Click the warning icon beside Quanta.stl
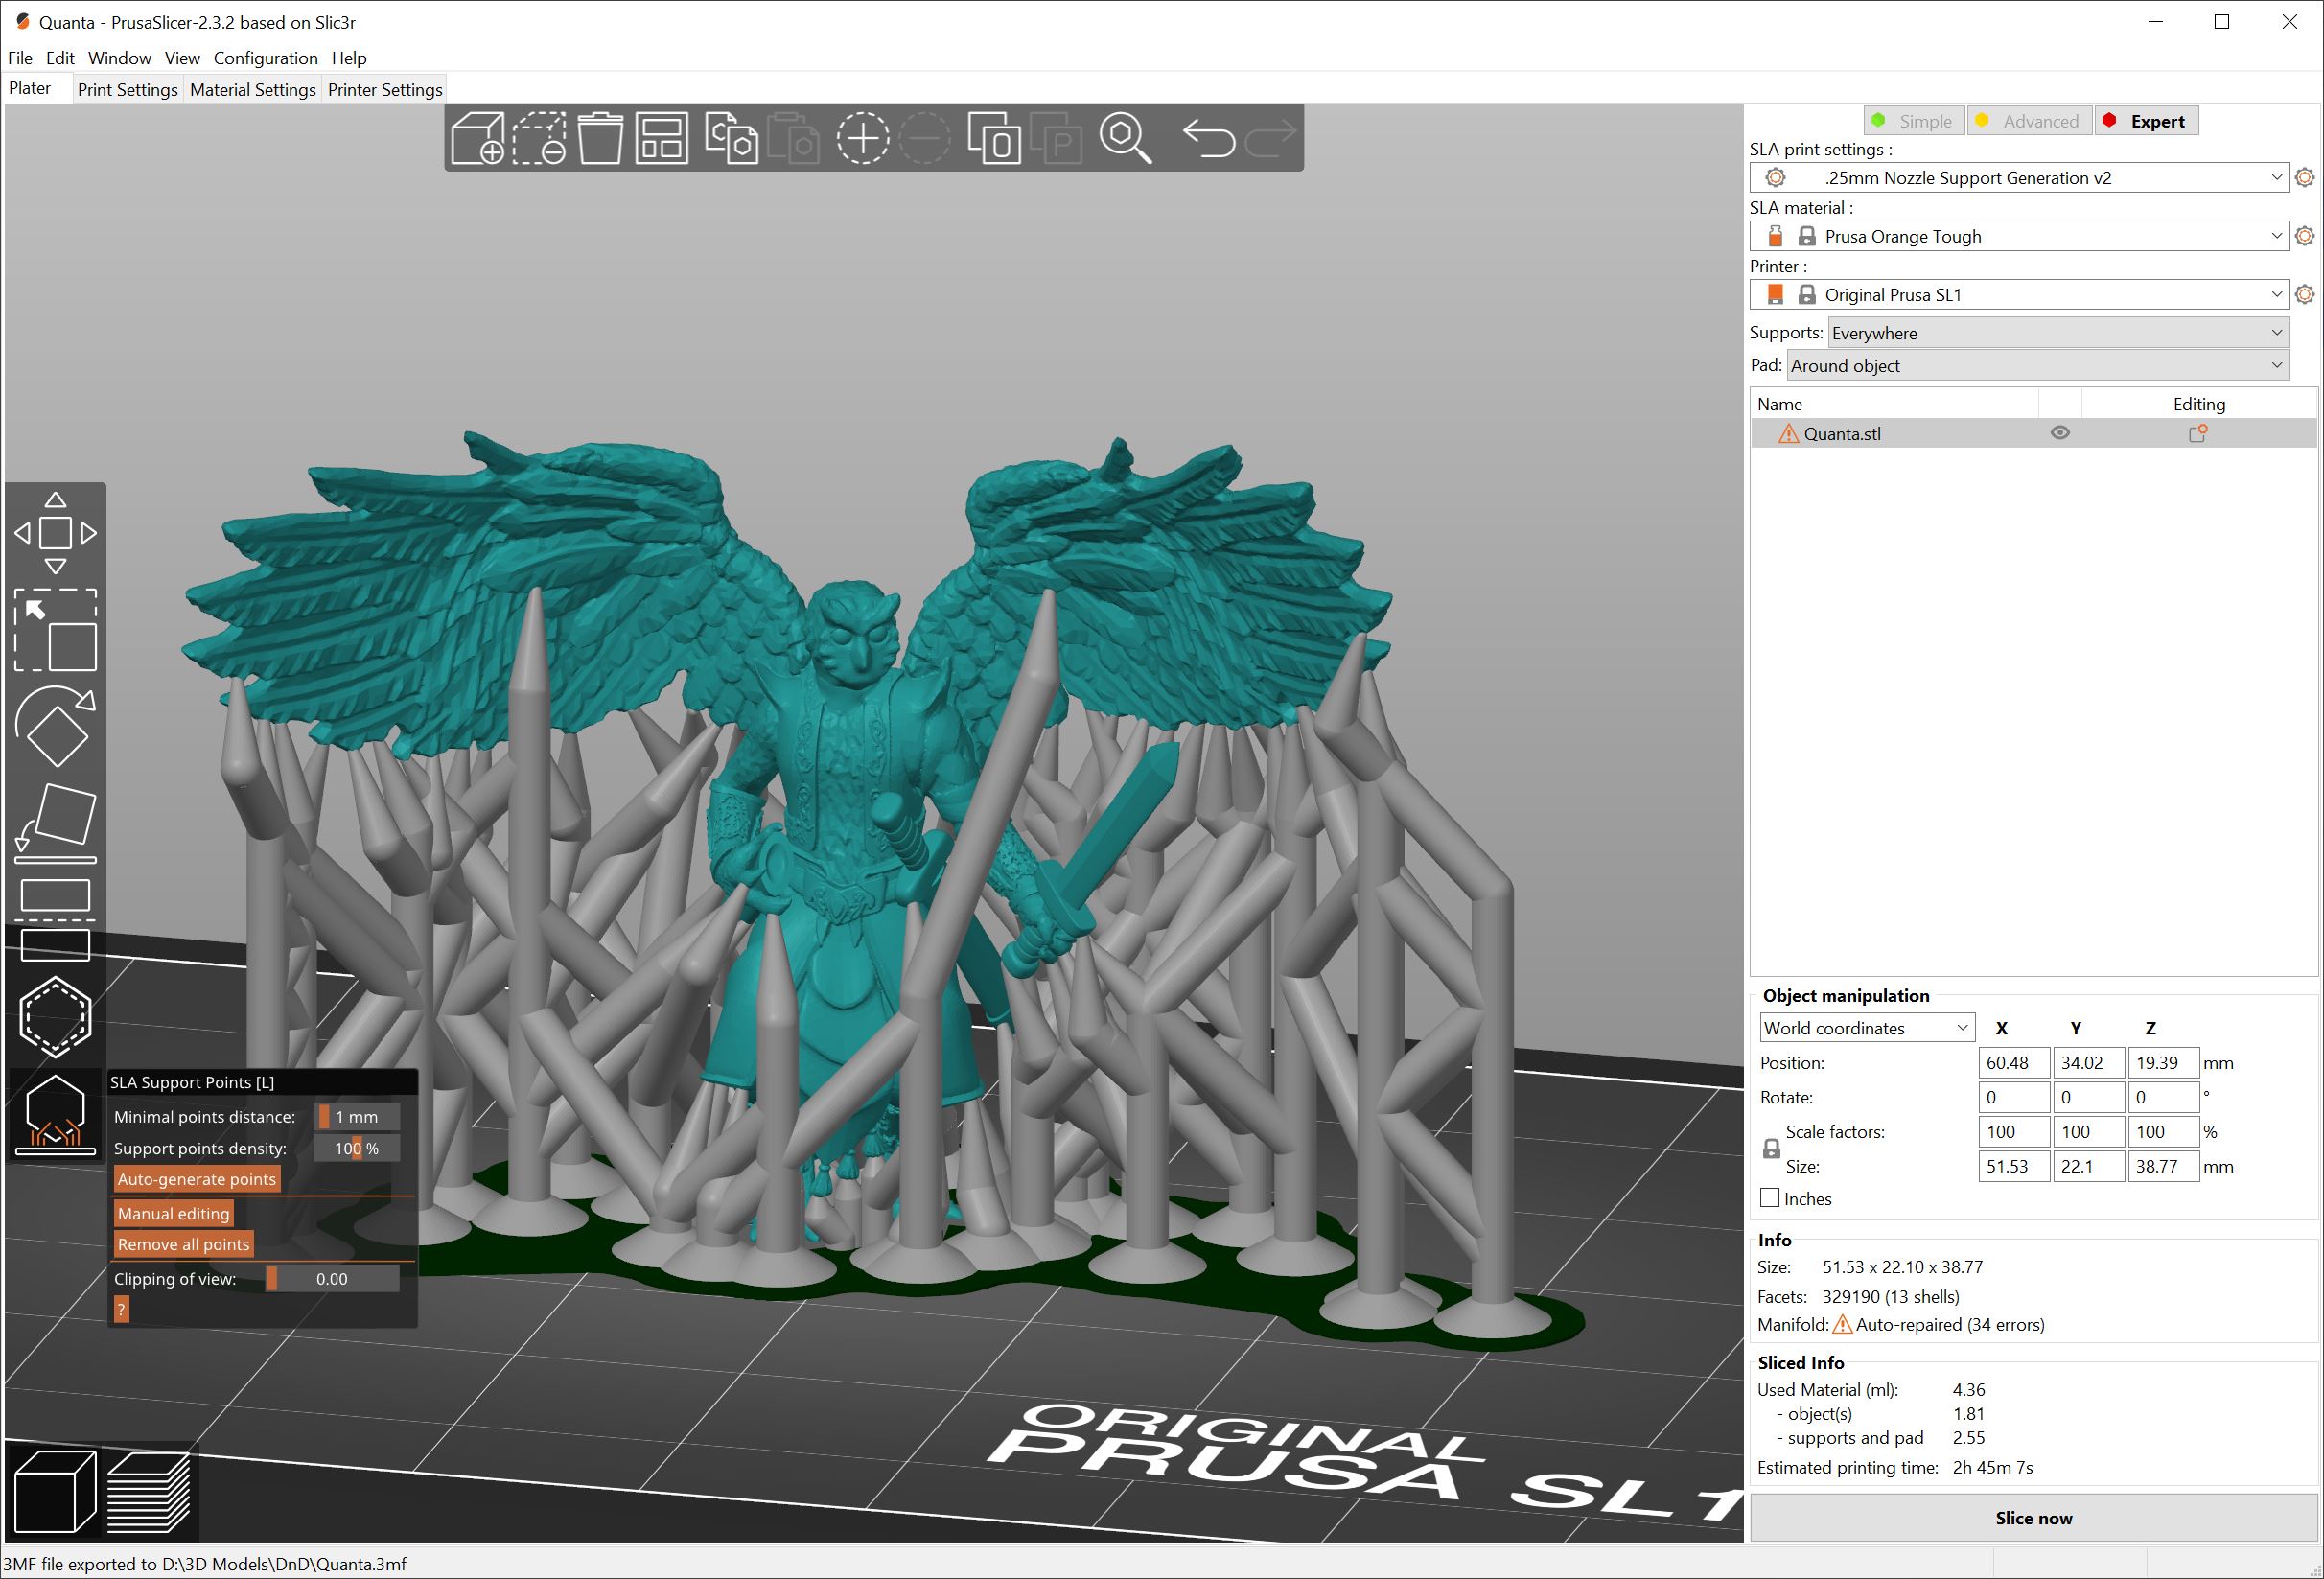The width and height of the screenshot is (2324, 1579). [x=1788, y=433]
